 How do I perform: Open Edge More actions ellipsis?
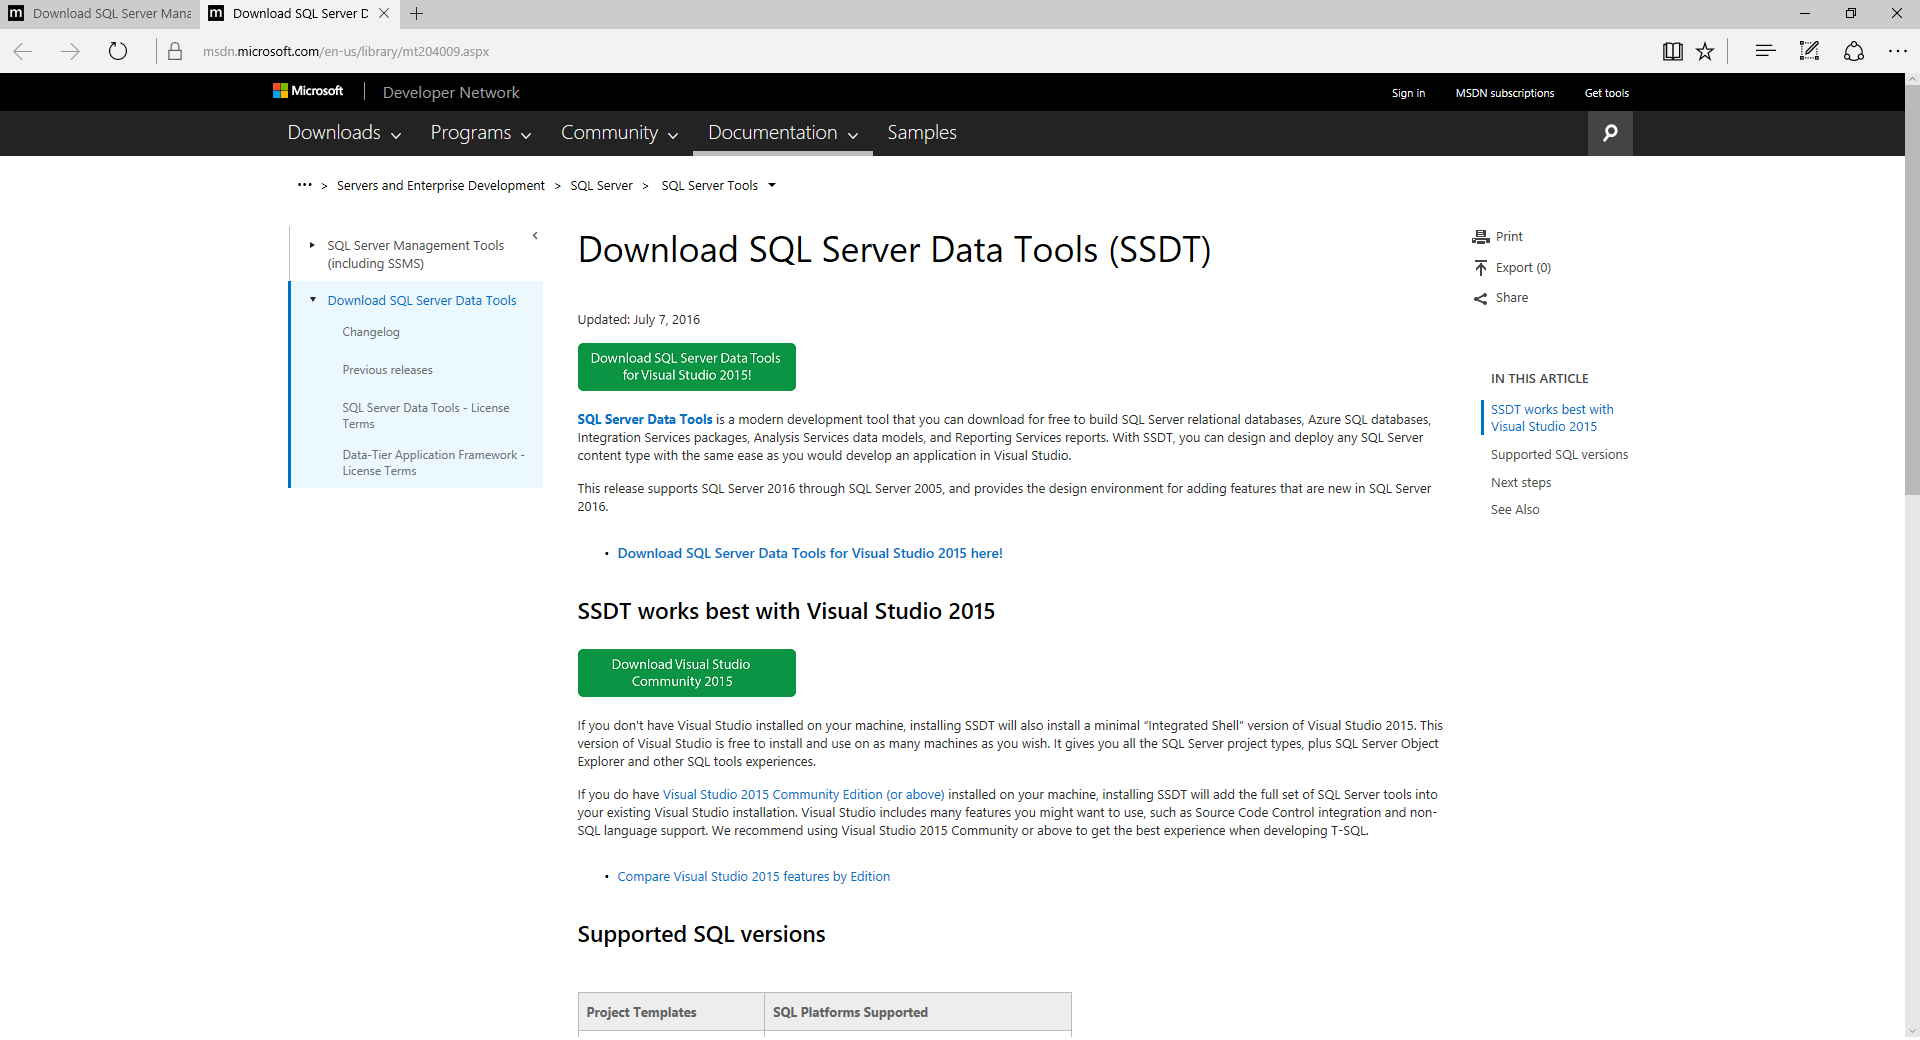pyautogui.click(x=1897, y=51)
